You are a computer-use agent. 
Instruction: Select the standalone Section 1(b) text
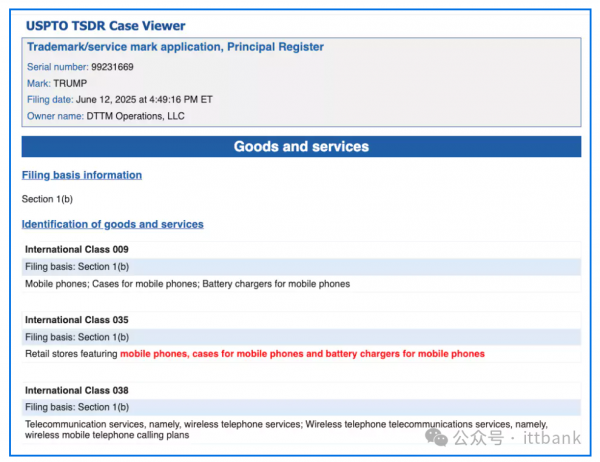pos(47,199)
